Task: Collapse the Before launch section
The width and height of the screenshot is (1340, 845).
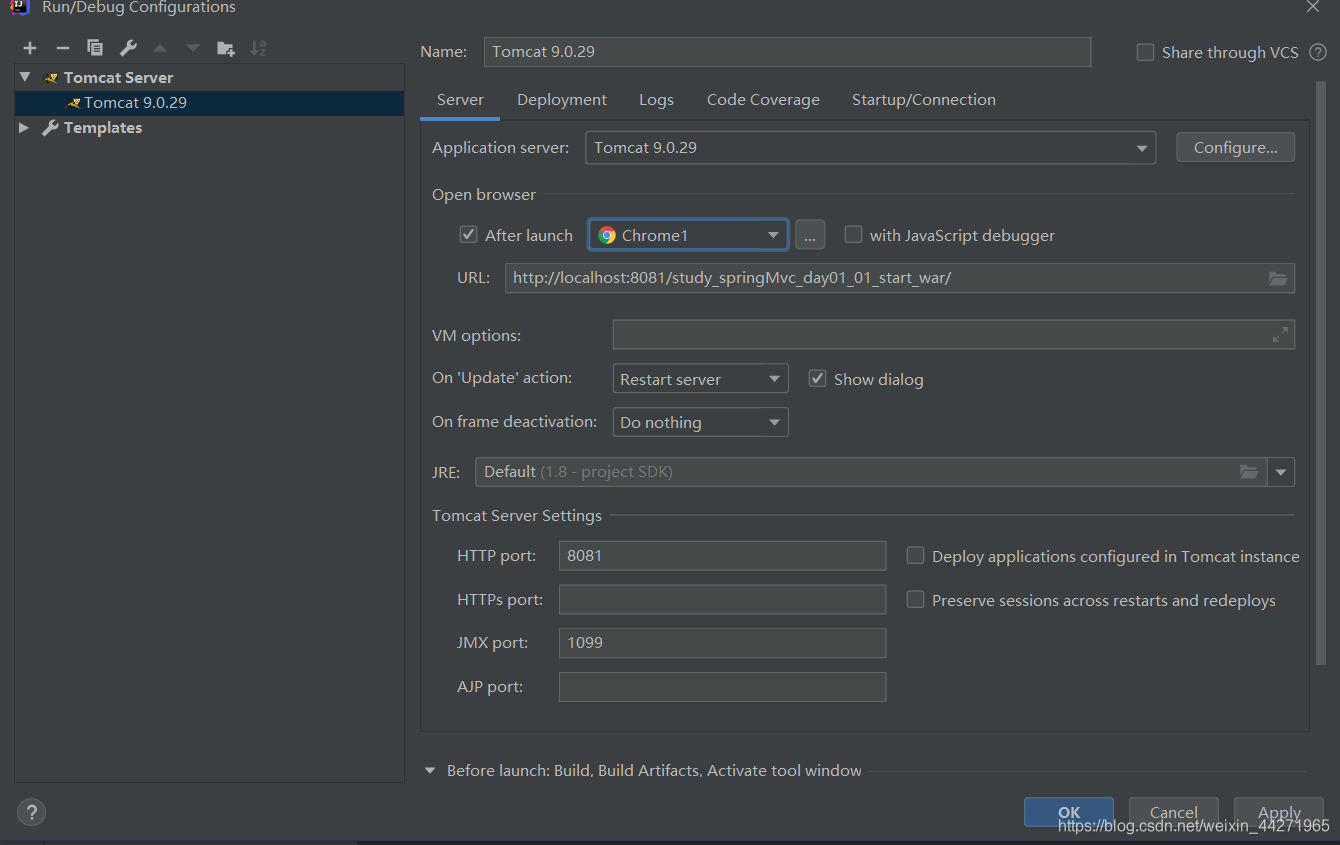Action: click(x=430, y=771)
